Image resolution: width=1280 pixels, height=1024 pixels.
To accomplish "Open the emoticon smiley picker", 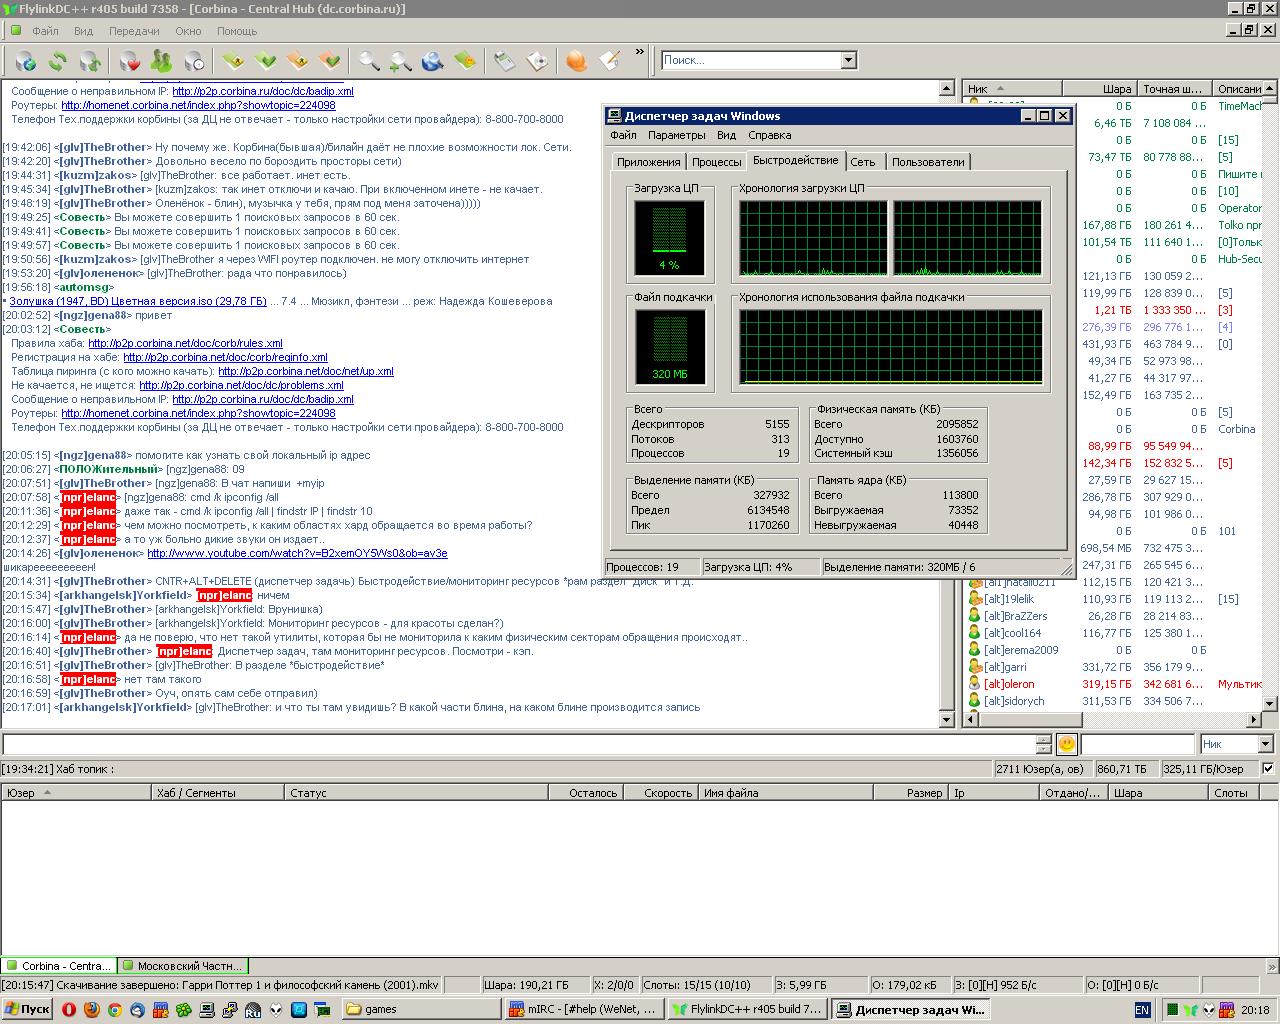I will pyautogui.click(x=1066, y=744).
